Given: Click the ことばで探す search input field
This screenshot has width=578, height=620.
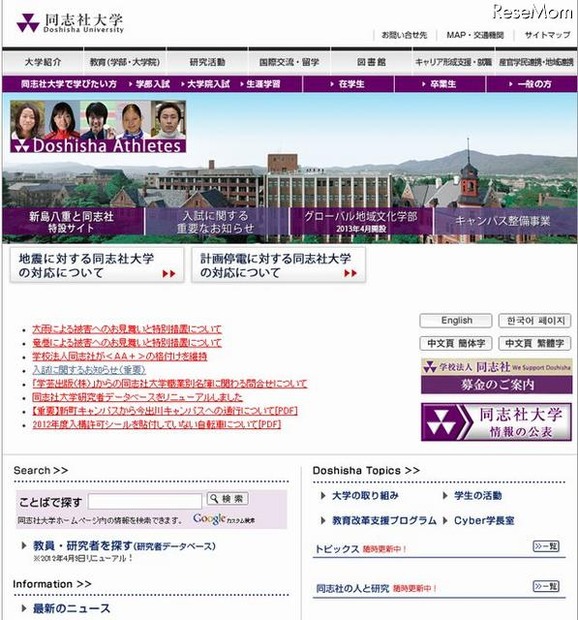Looking at the screenshot, I should [145, 501].
